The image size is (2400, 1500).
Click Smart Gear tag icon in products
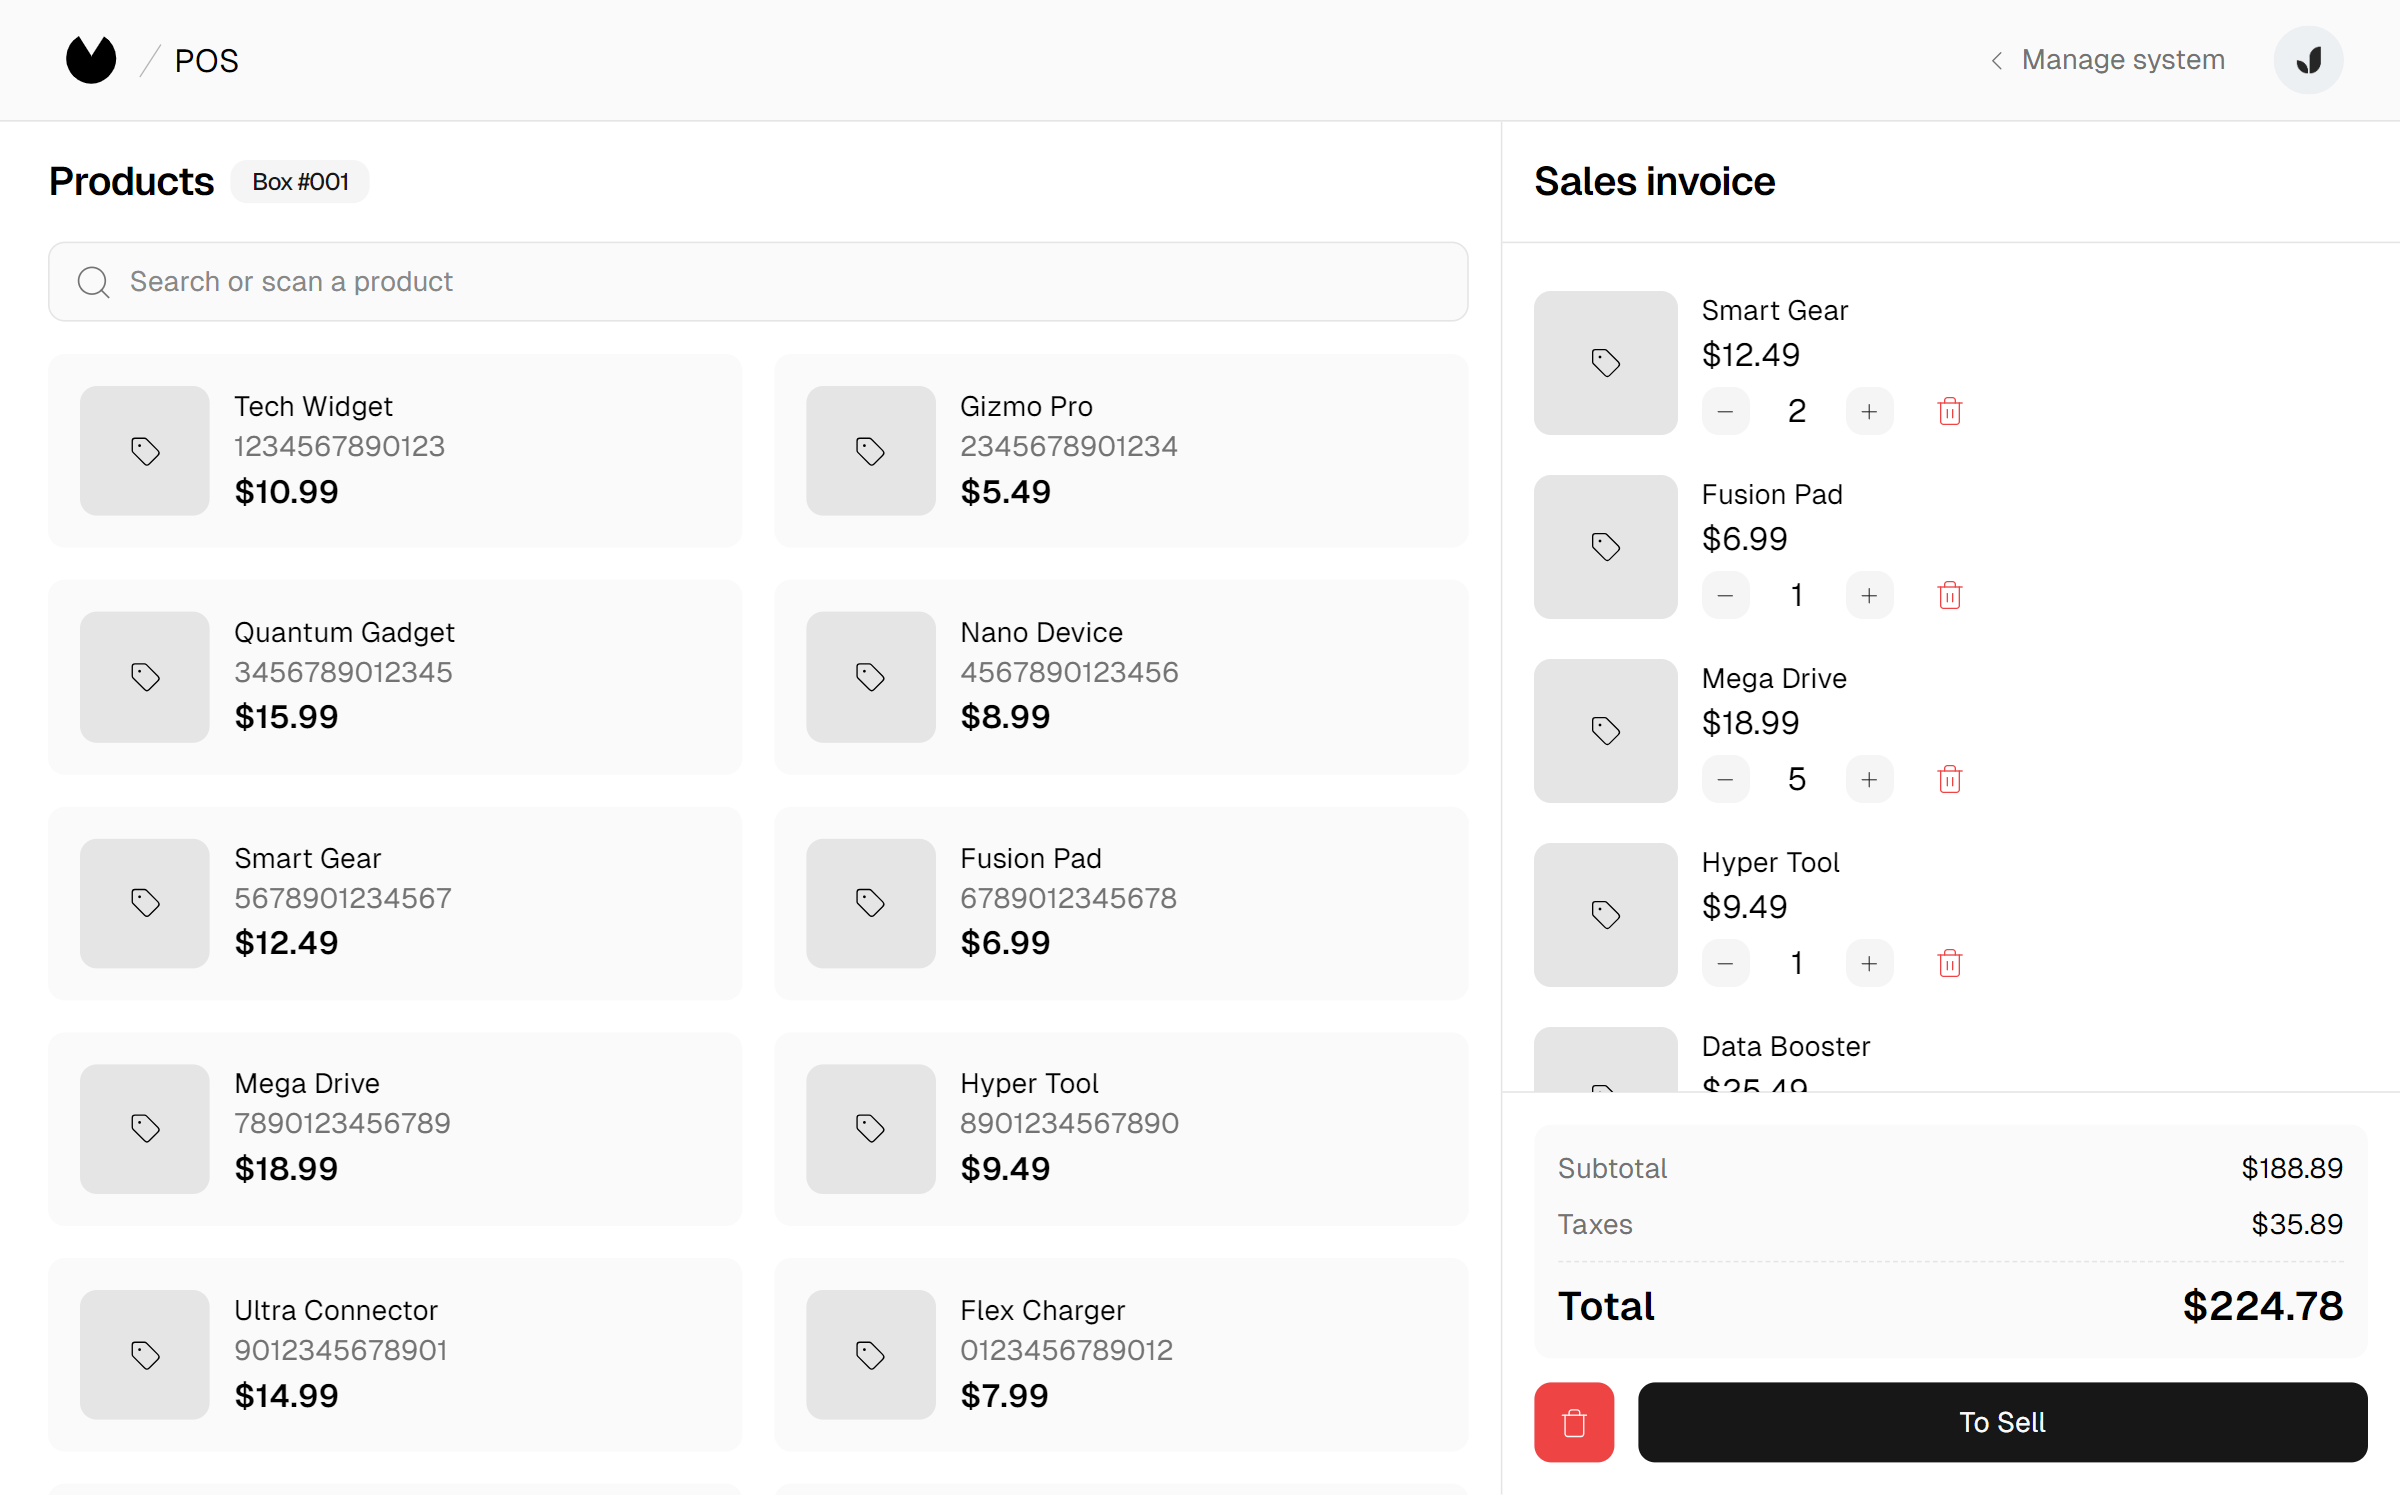[x=145, y=903]
